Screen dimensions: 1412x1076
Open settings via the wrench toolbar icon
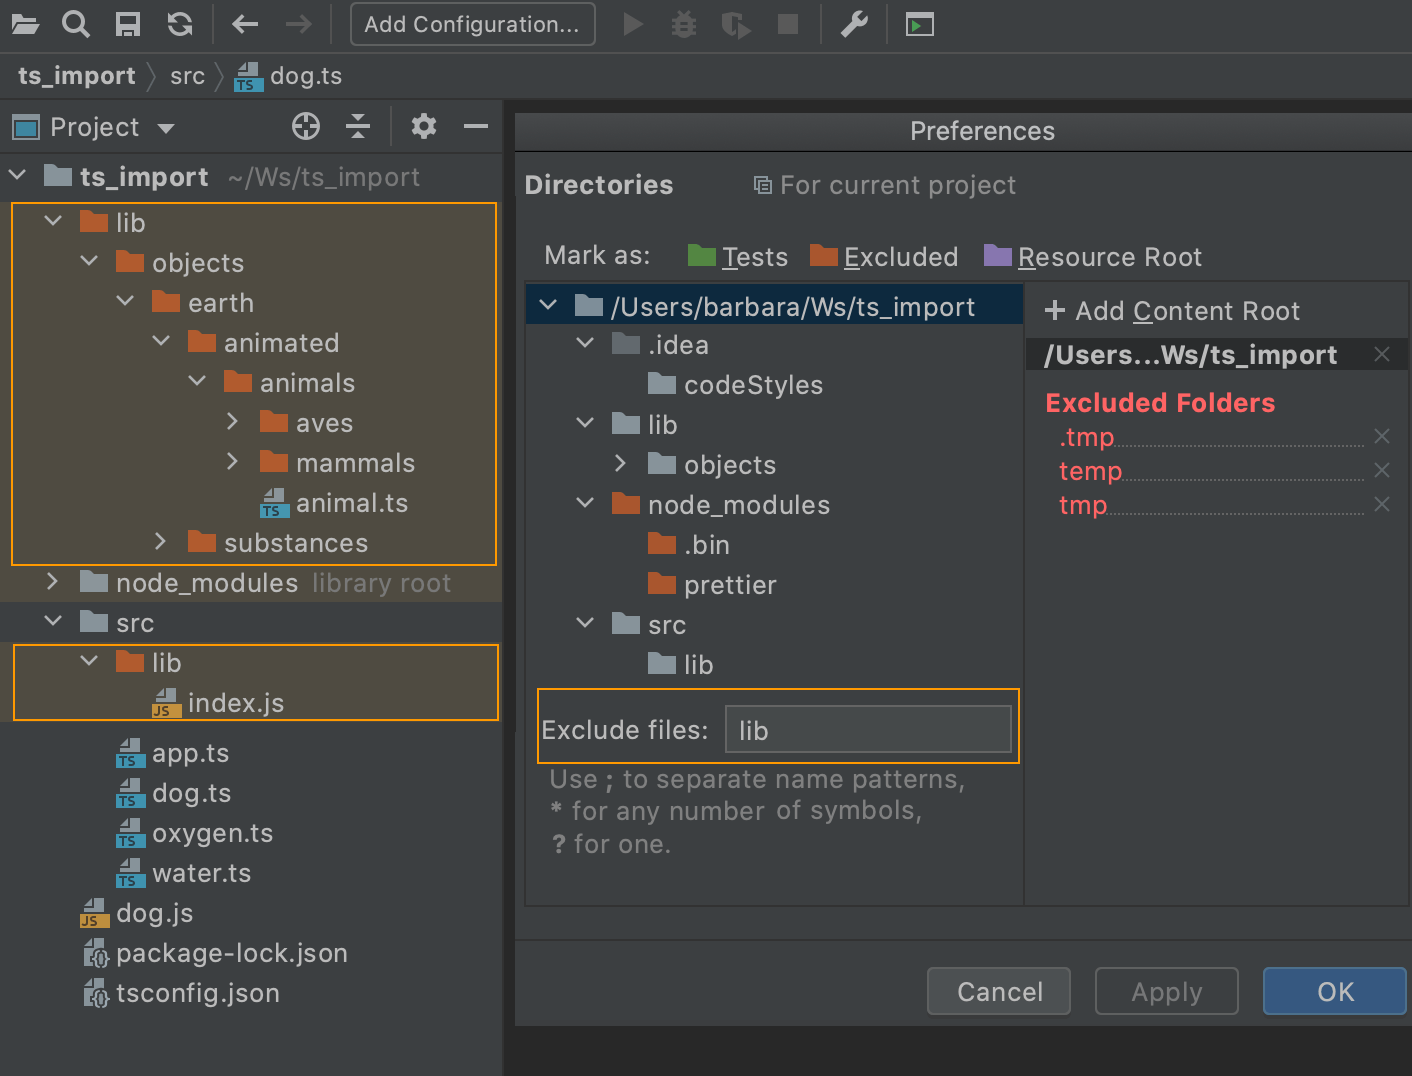click(x=853, y=24)
